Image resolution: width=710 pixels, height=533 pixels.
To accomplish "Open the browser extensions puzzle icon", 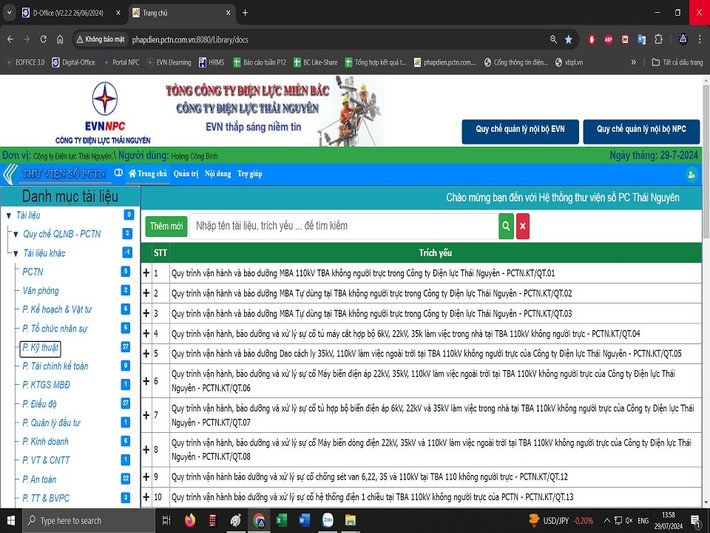I will (658, 40).
